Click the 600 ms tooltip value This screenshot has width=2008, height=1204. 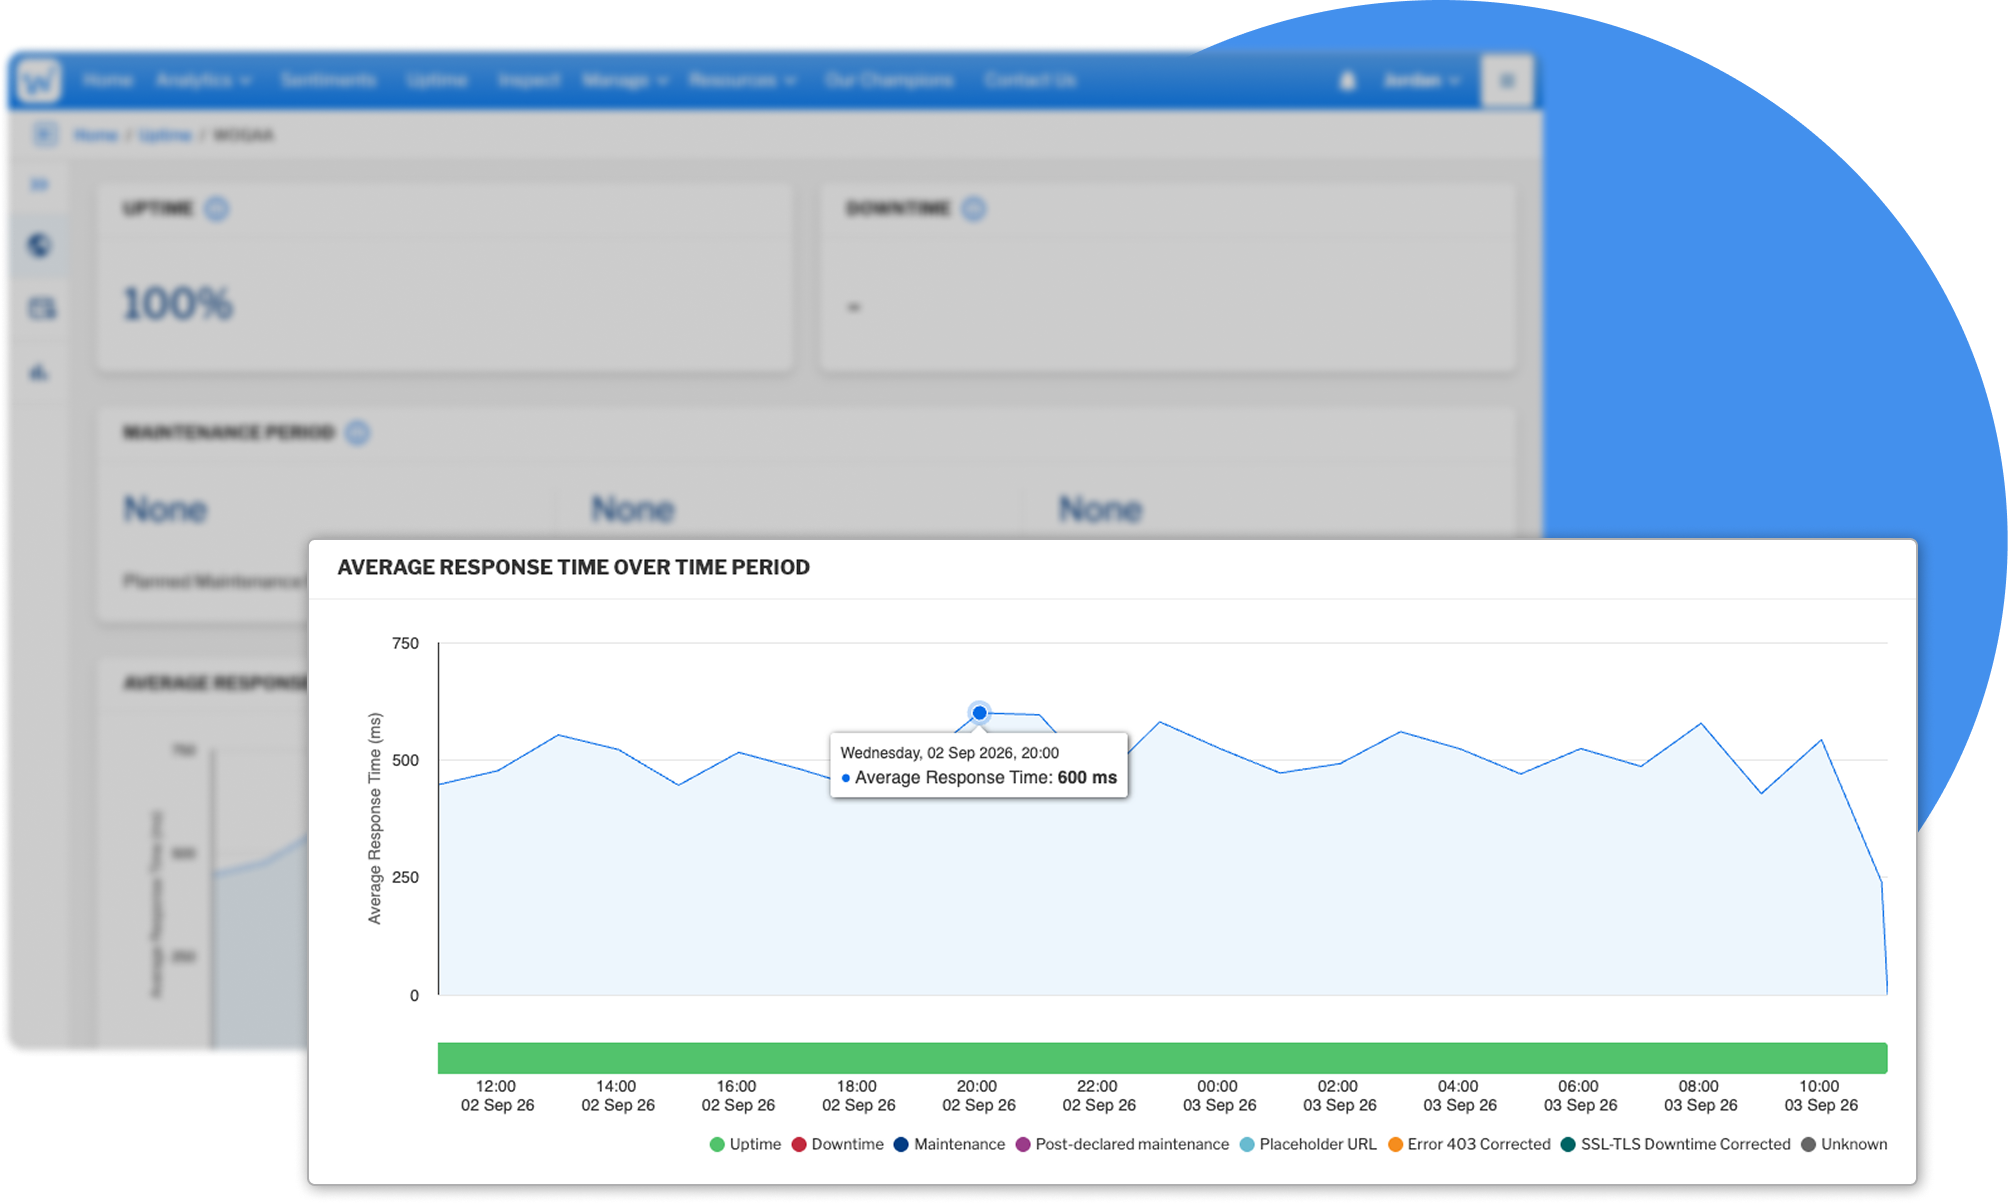point(1087,778)
